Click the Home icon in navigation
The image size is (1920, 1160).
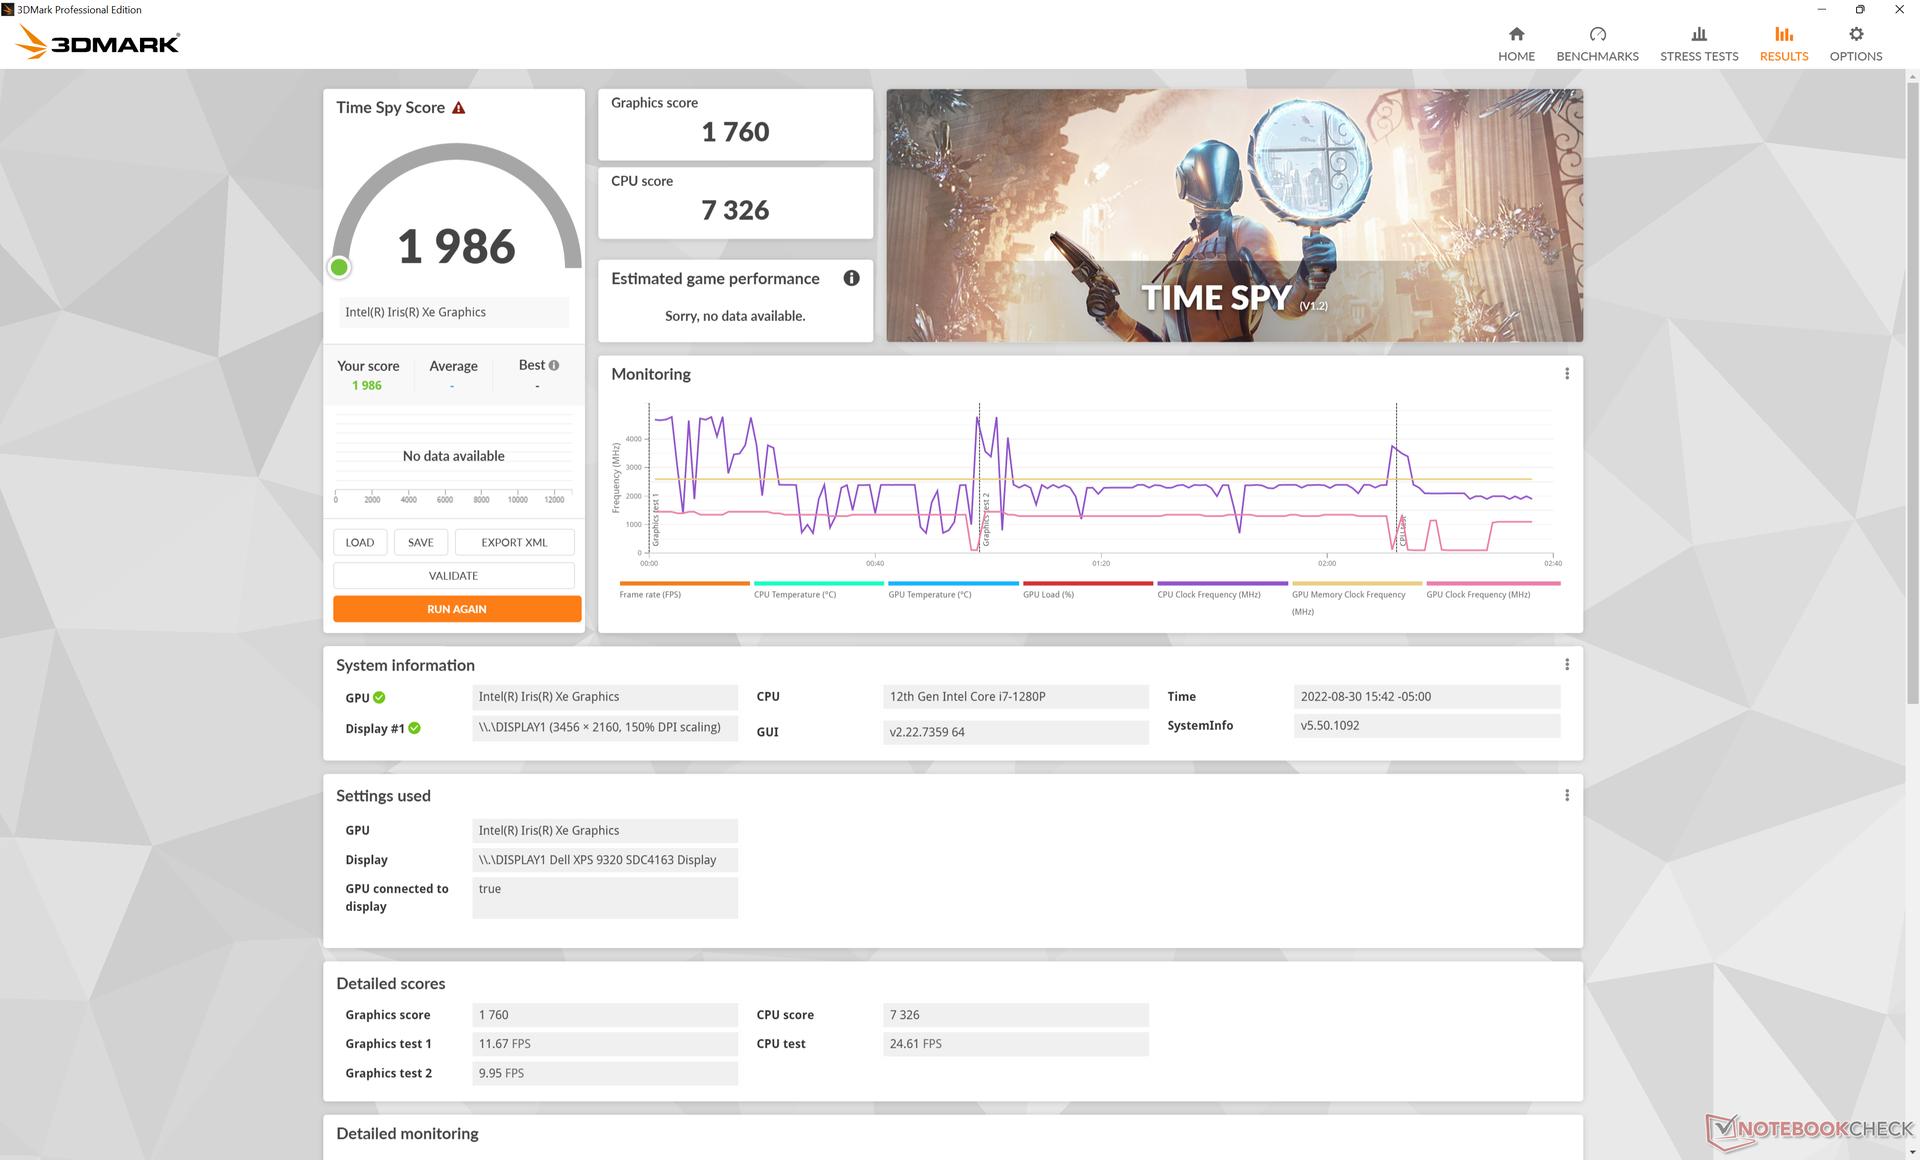coord(1516,34)
